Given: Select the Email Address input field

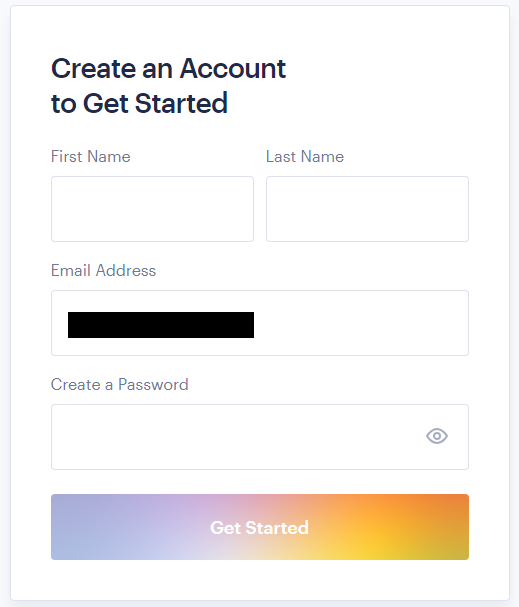Looking at the screenshot, I should [x=260, y=323].
